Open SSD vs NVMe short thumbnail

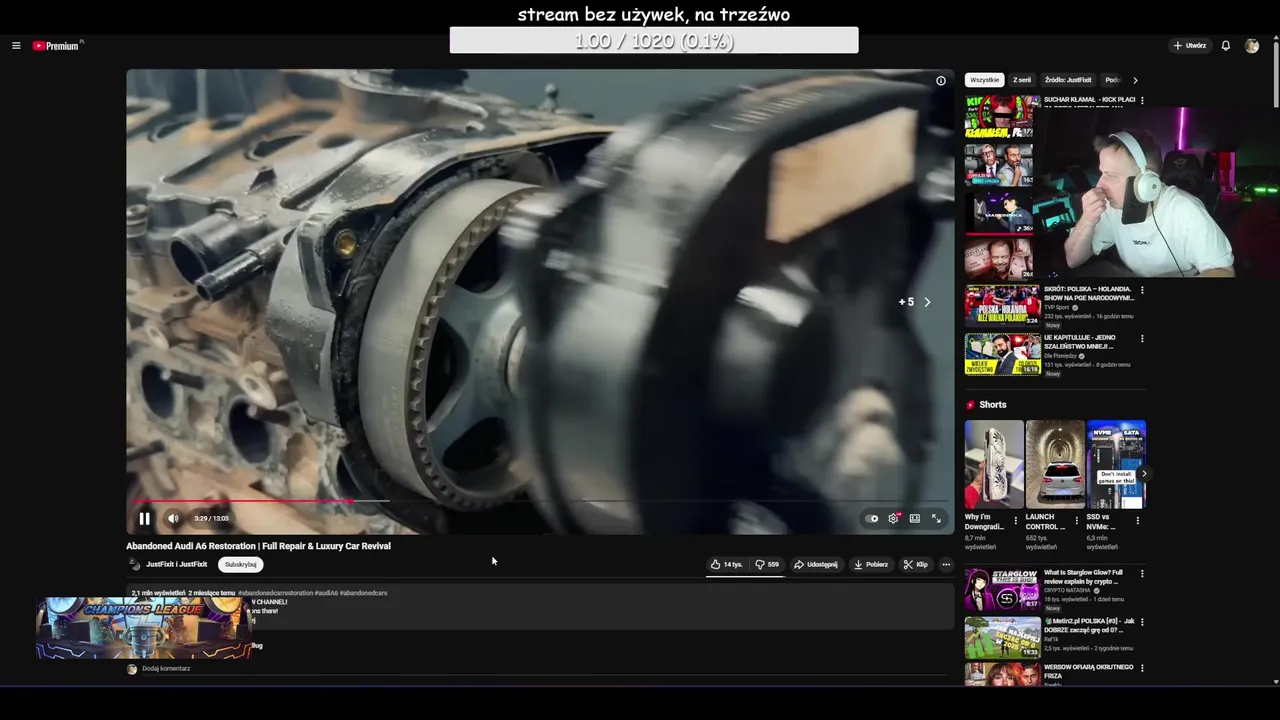[x=1116, y=464]
